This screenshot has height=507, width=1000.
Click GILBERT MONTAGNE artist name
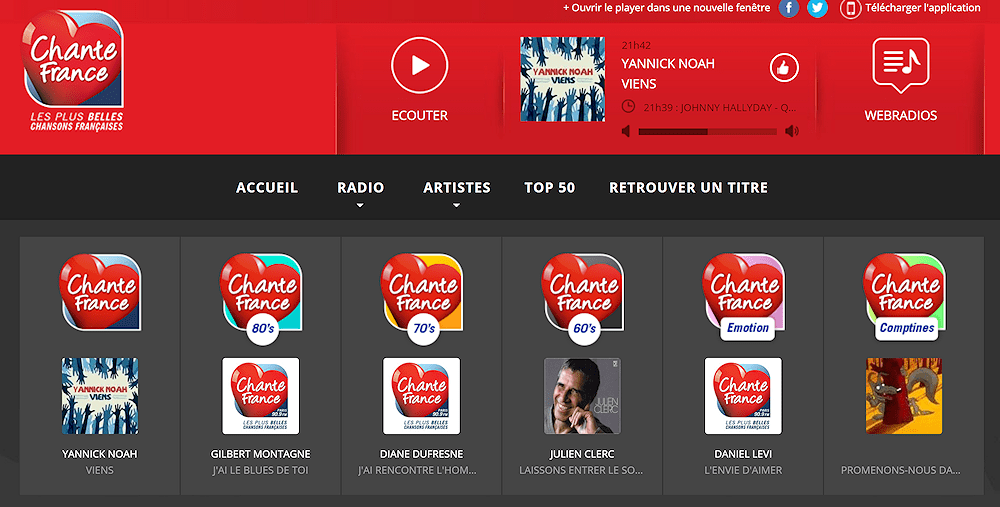coord(261,454)
